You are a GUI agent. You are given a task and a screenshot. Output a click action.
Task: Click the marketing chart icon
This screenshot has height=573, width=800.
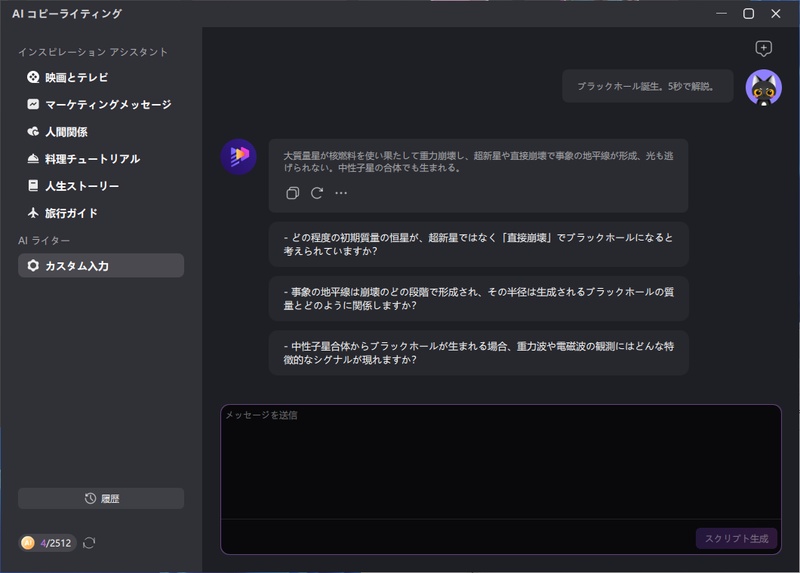pyautogui.click(x=33, y=104)
